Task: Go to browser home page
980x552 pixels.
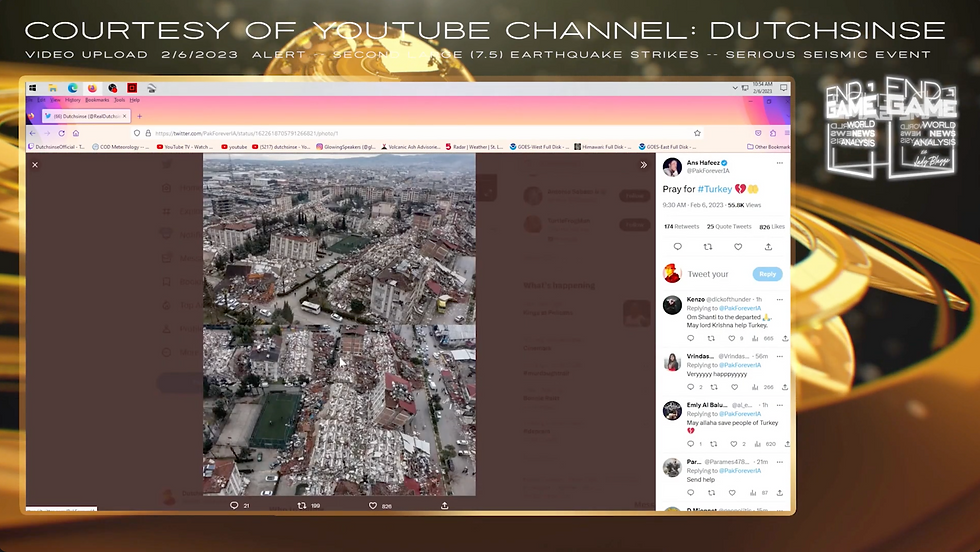Action: (x=76, y=133)
